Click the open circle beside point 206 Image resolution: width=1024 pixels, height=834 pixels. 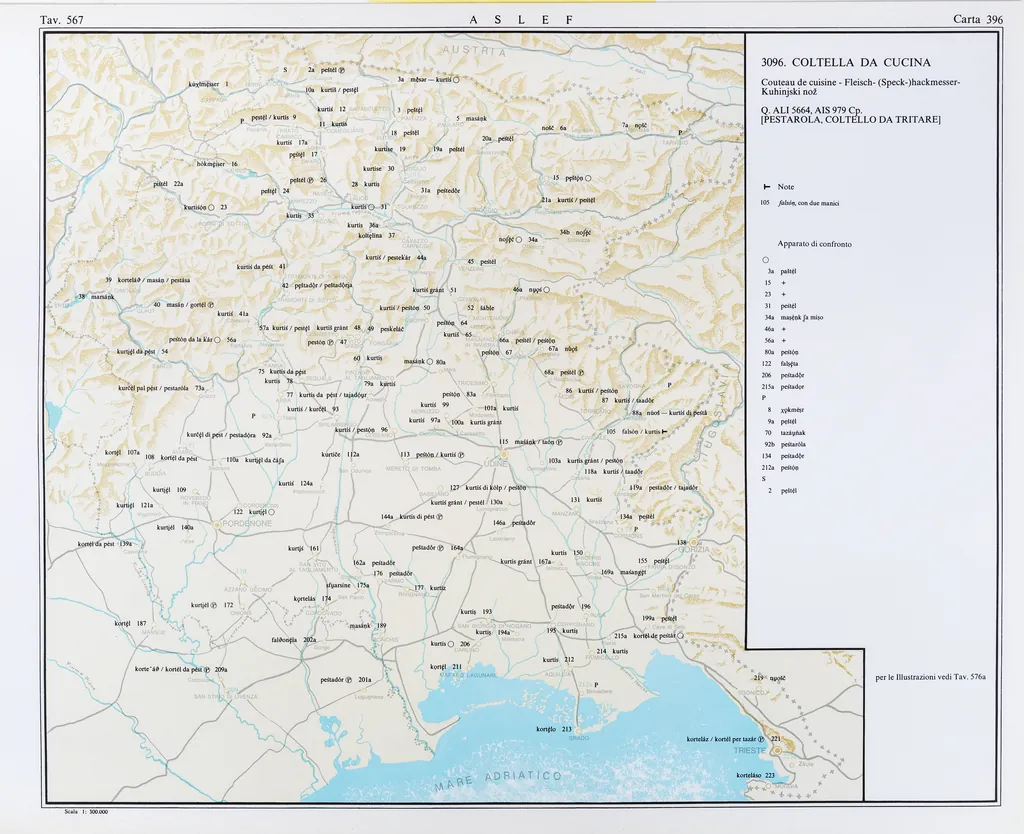451,644
